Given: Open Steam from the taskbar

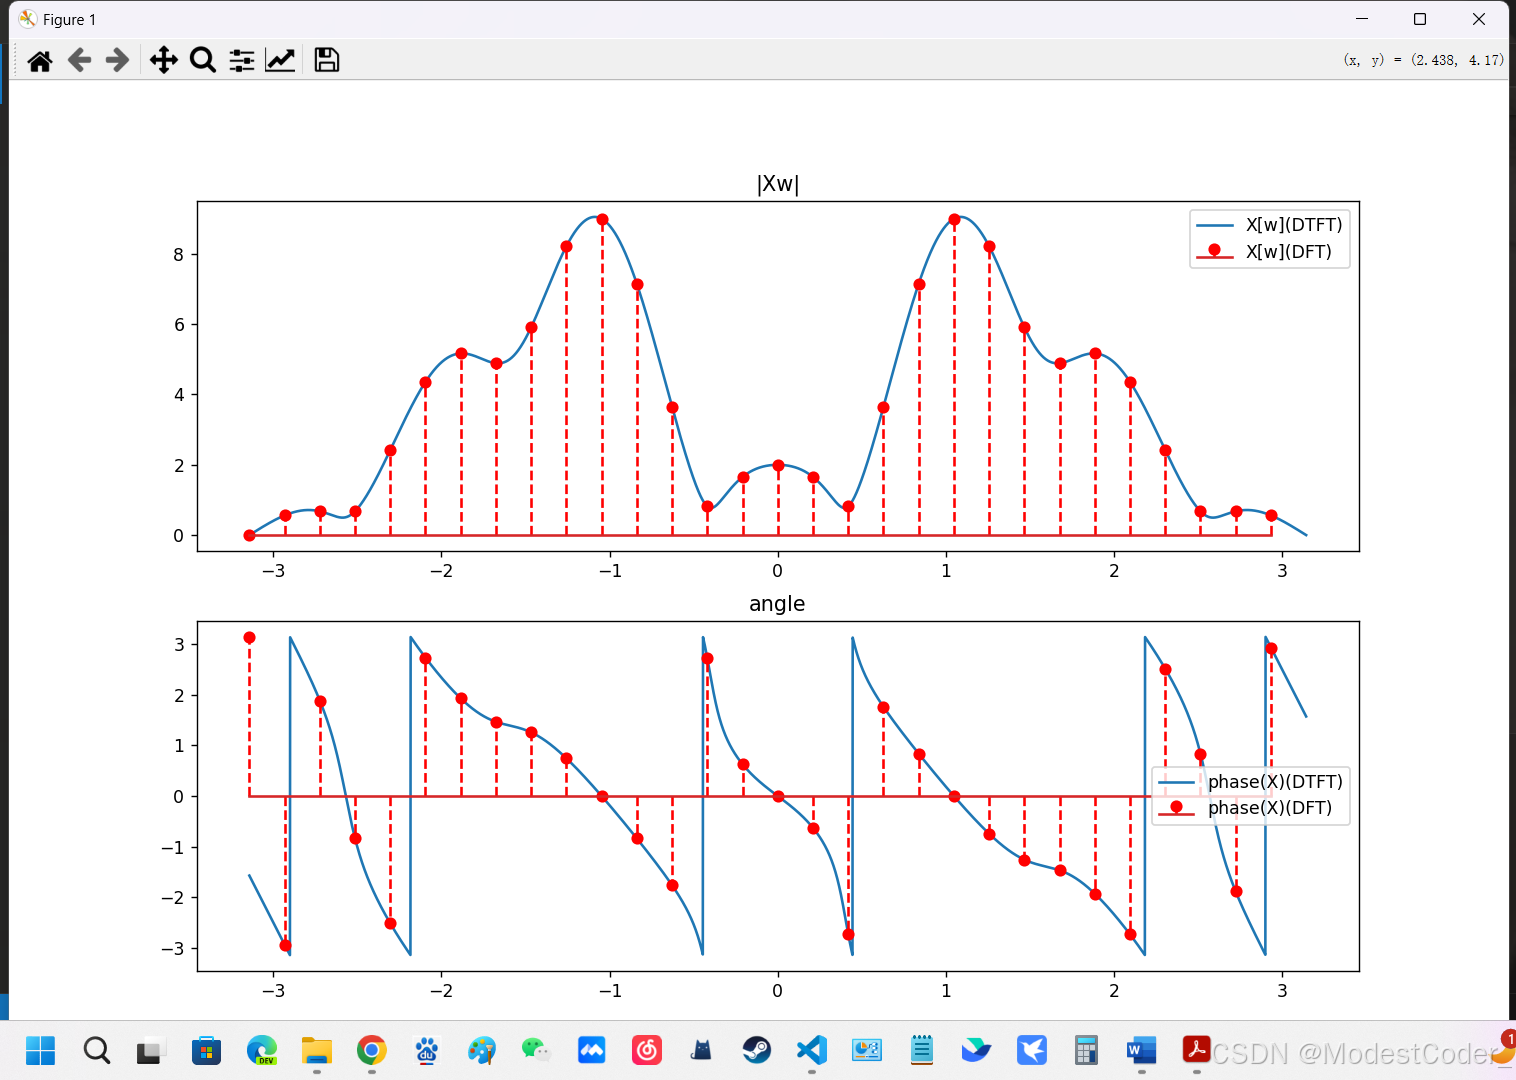Looking at the screenshot, I should [757, 1050].
